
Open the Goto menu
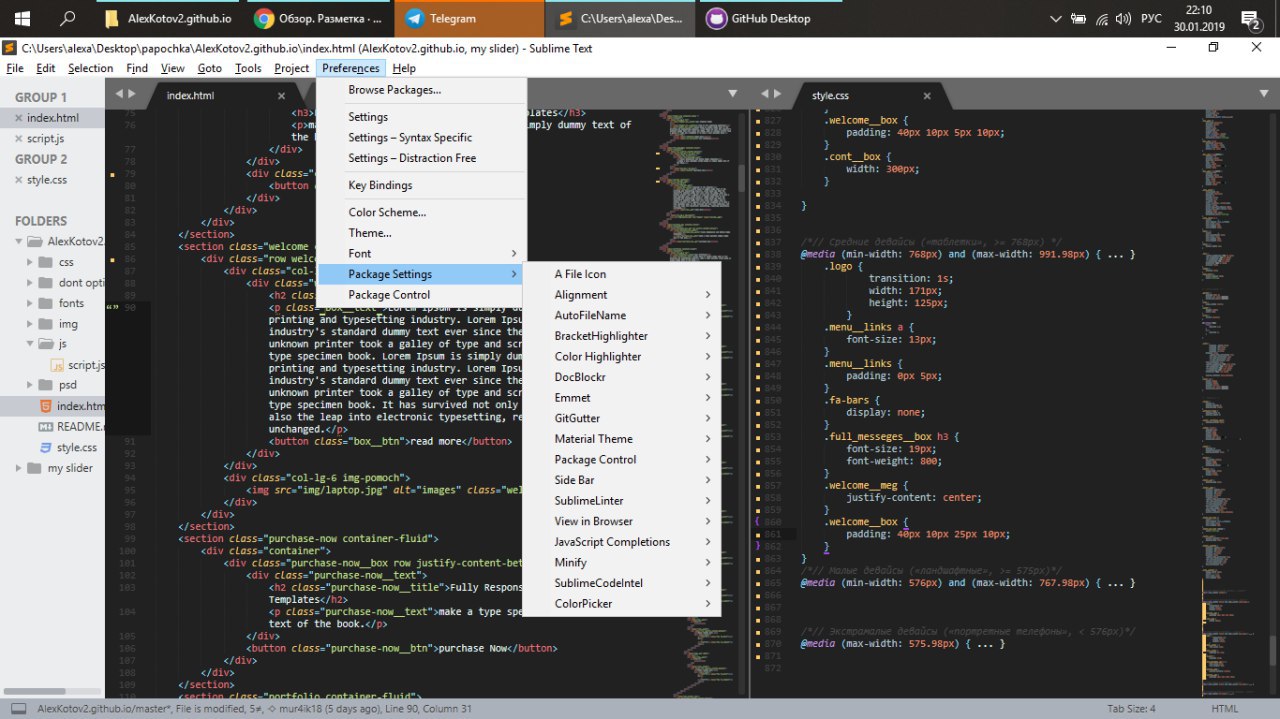pyautogui.click(x=210, y=68)
